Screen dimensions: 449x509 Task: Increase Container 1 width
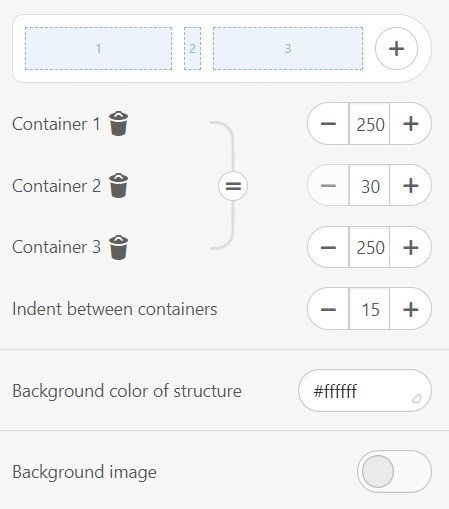click(x=411, y=124)
